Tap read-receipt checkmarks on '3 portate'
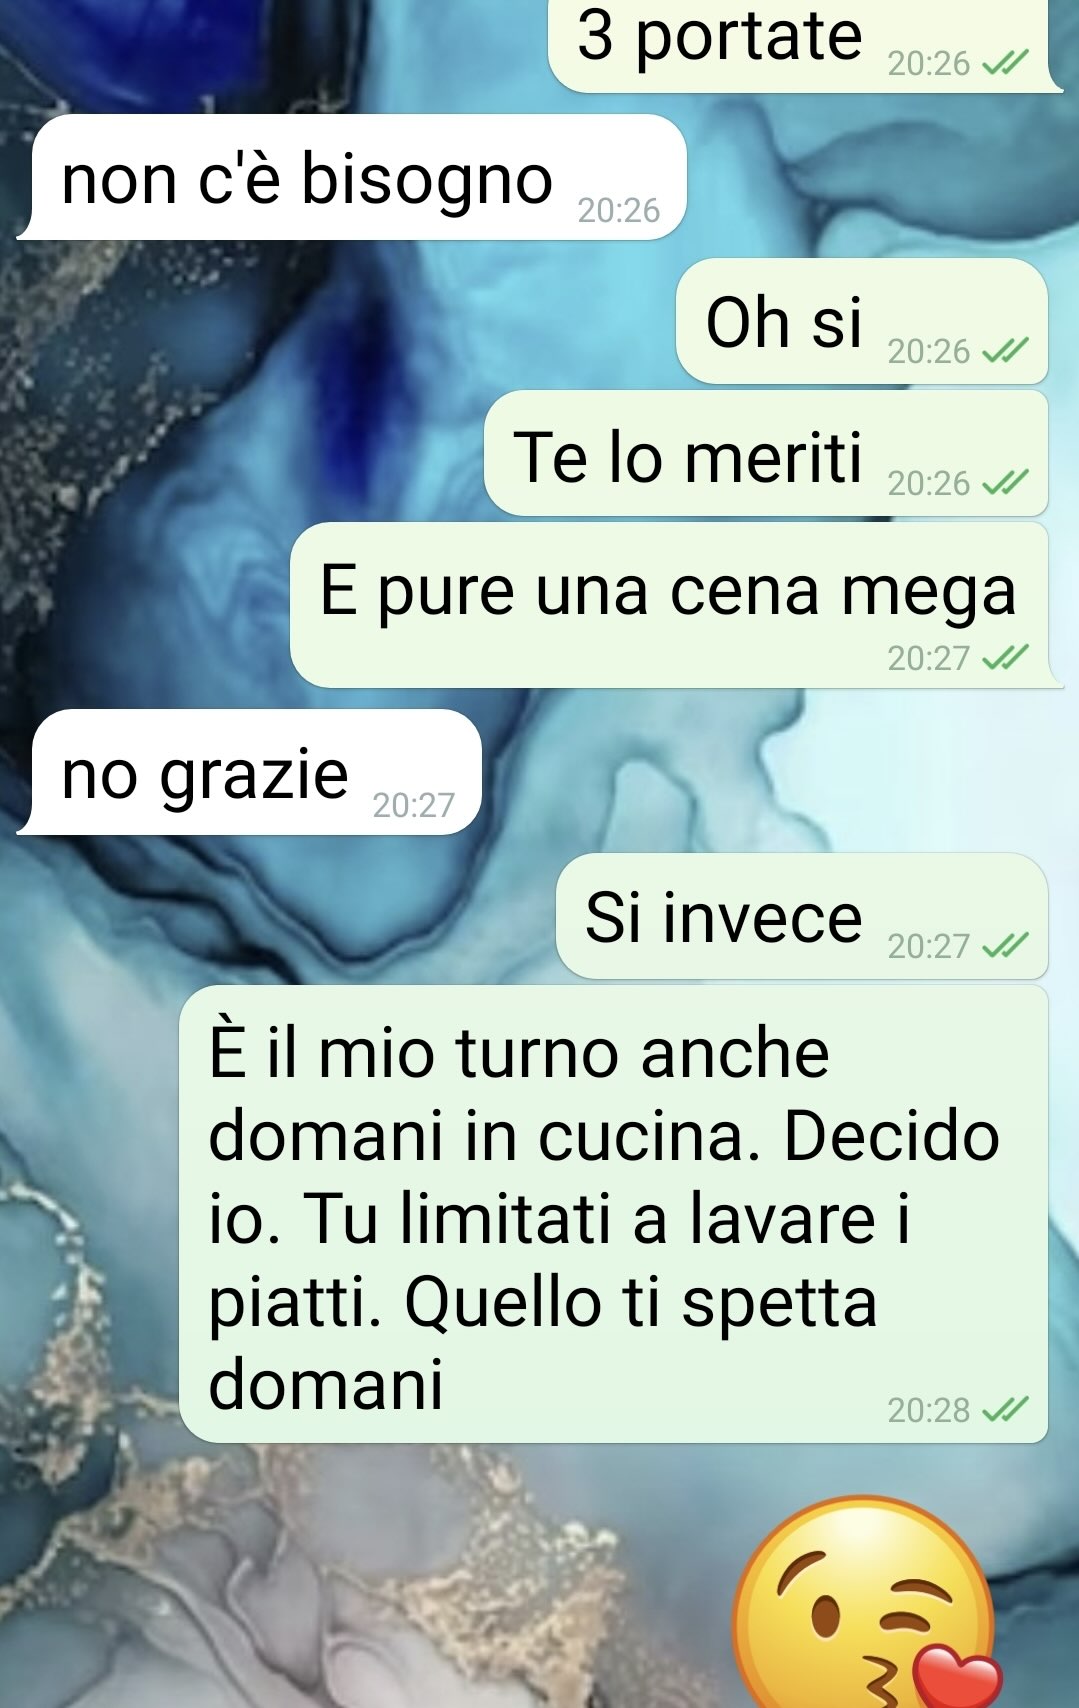The width and height of the screenshot is (1079, 1708). tap(1005, 64)
